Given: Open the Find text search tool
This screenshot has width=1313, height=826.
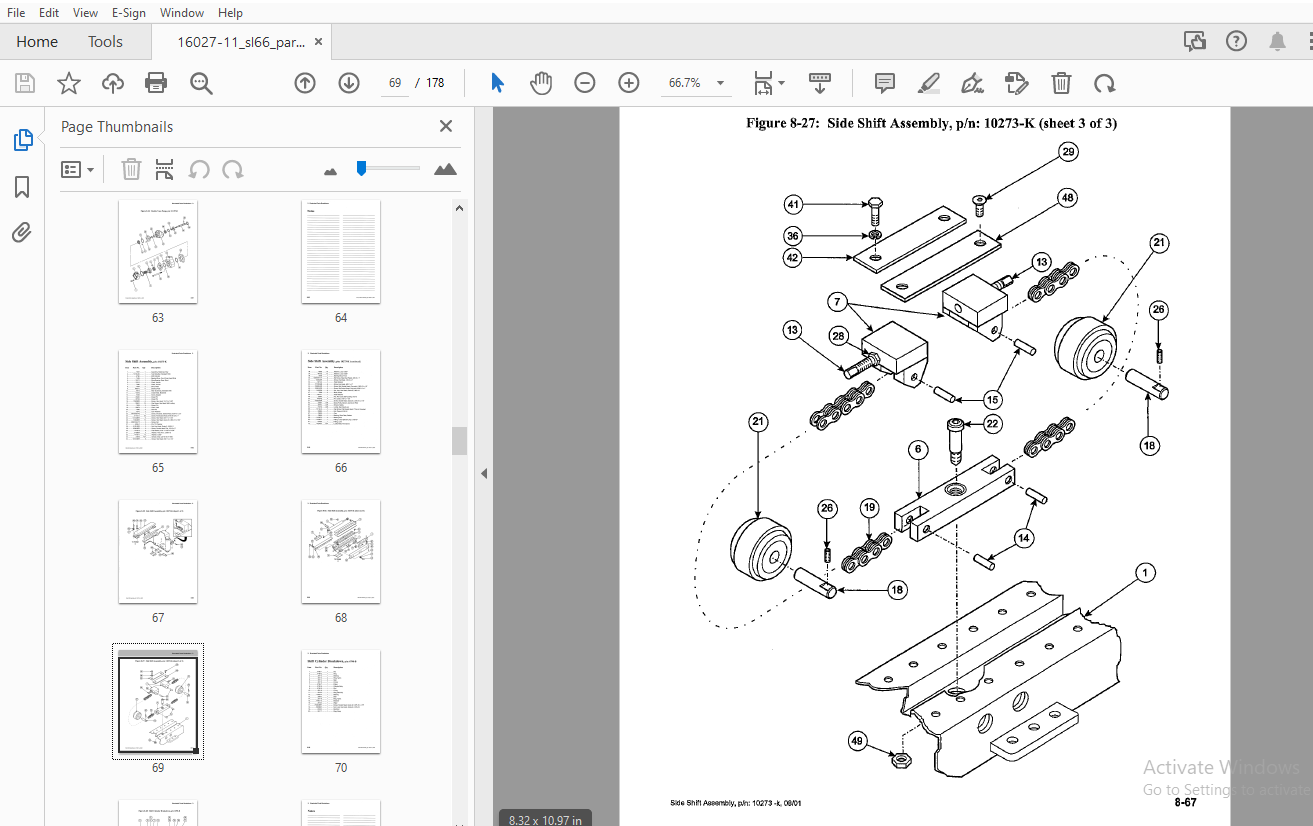Looking at the screenshot, I should pyautogui.click(x=202, y=83).
